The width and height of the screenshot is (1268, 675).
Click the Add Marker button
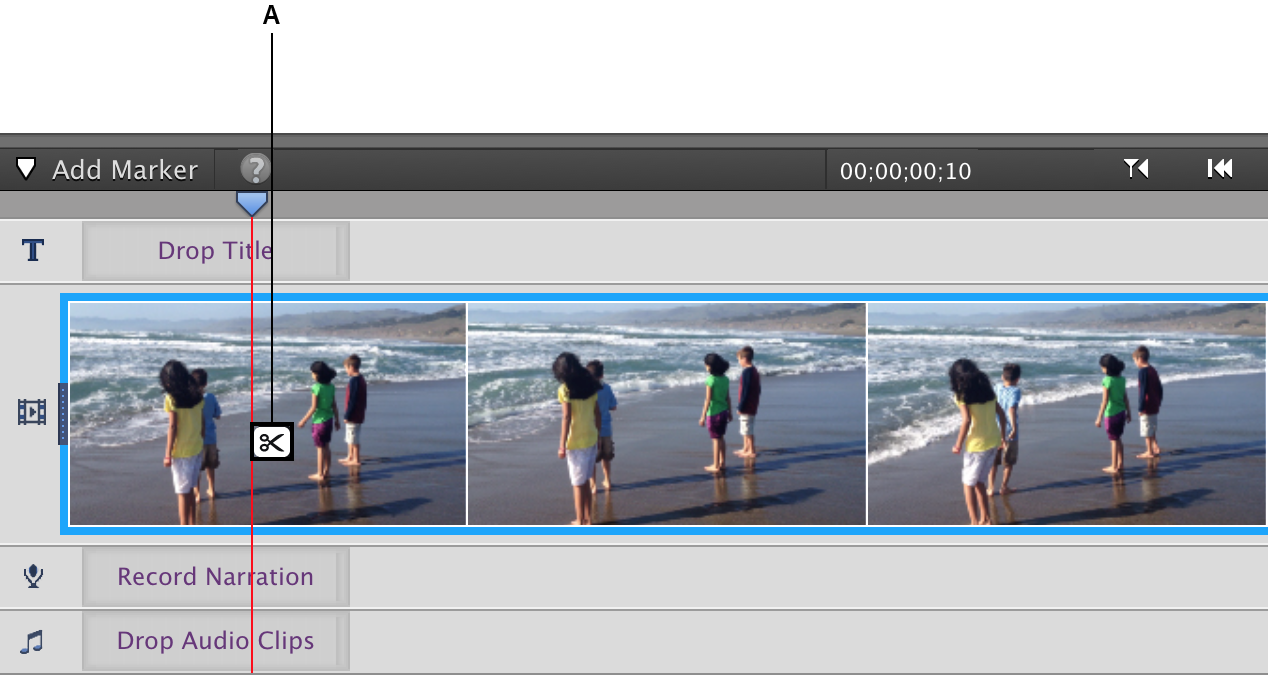click(124, 169)
